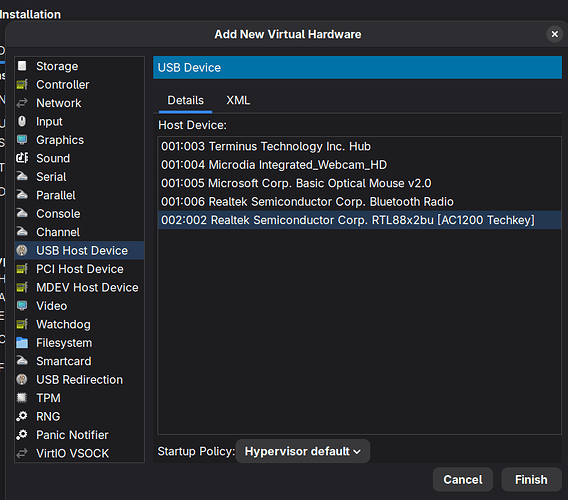
Task: Click the Serial port icon
Action: coord(22,176)
